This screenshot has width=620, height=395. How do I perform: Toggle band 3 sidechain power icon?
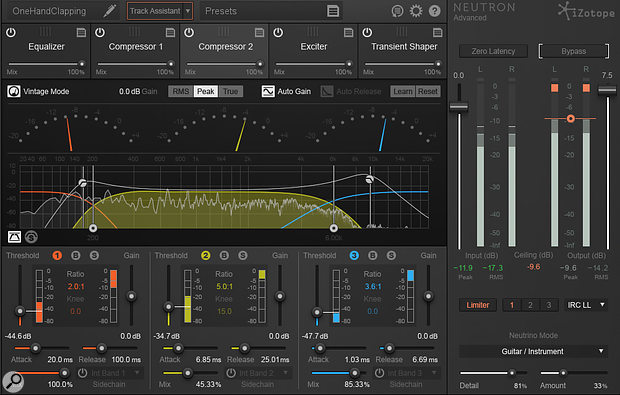coord(379,373)
